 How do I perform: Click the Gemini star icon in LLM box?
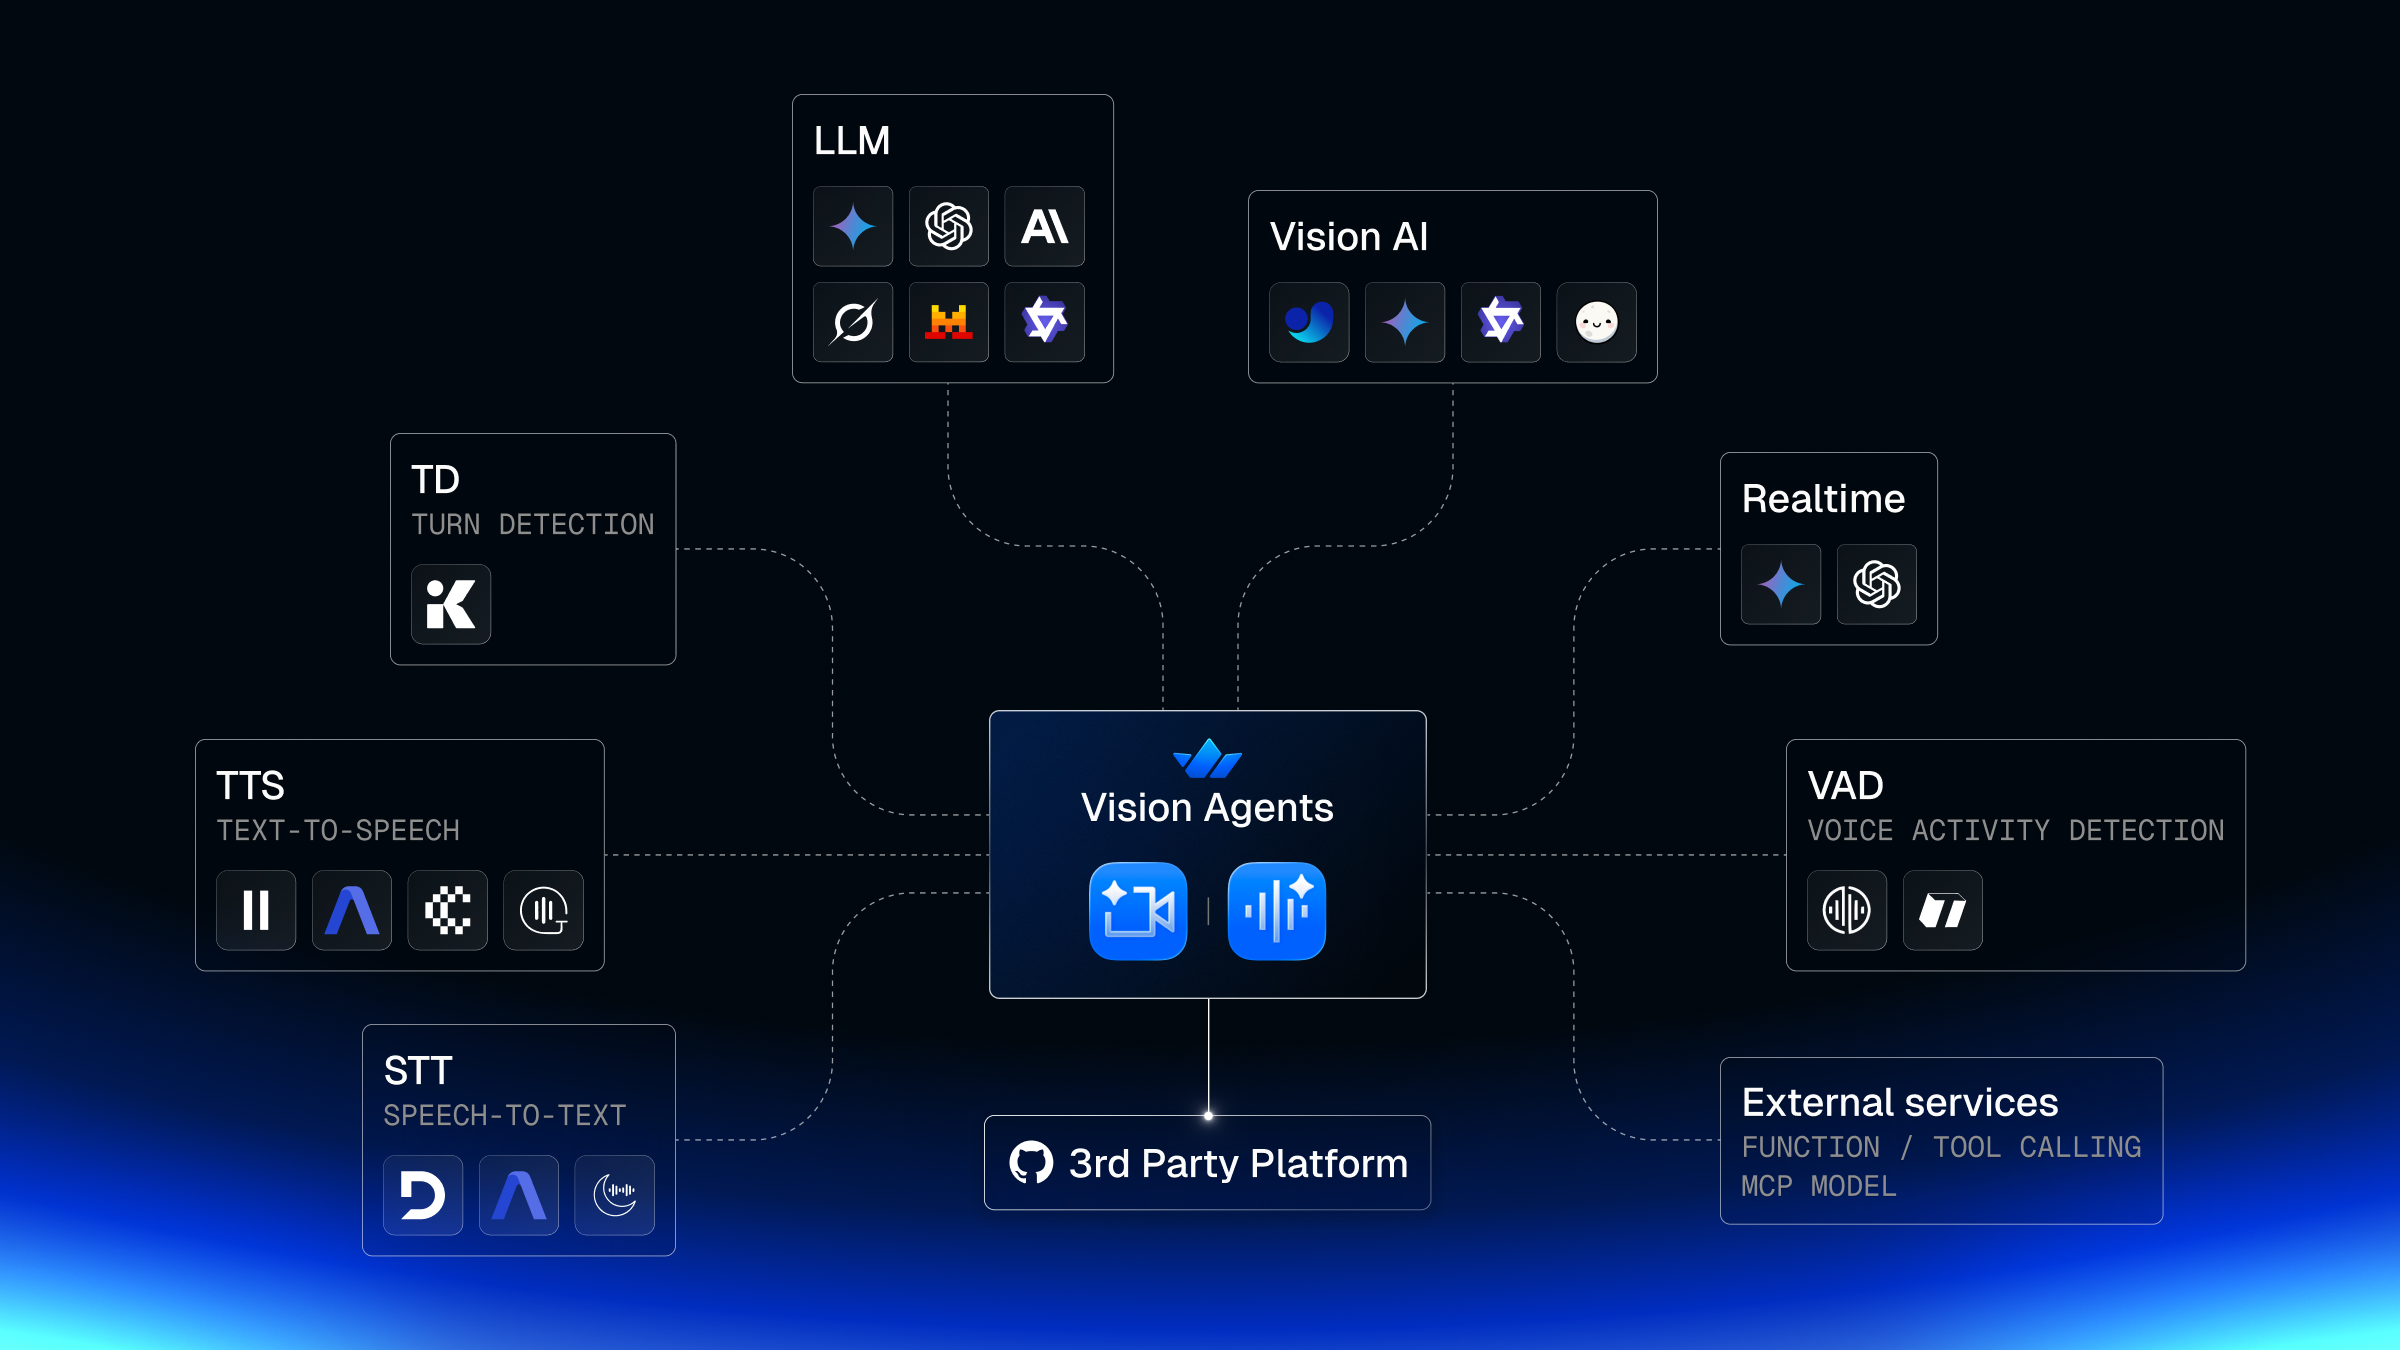(x=852, y=226)
